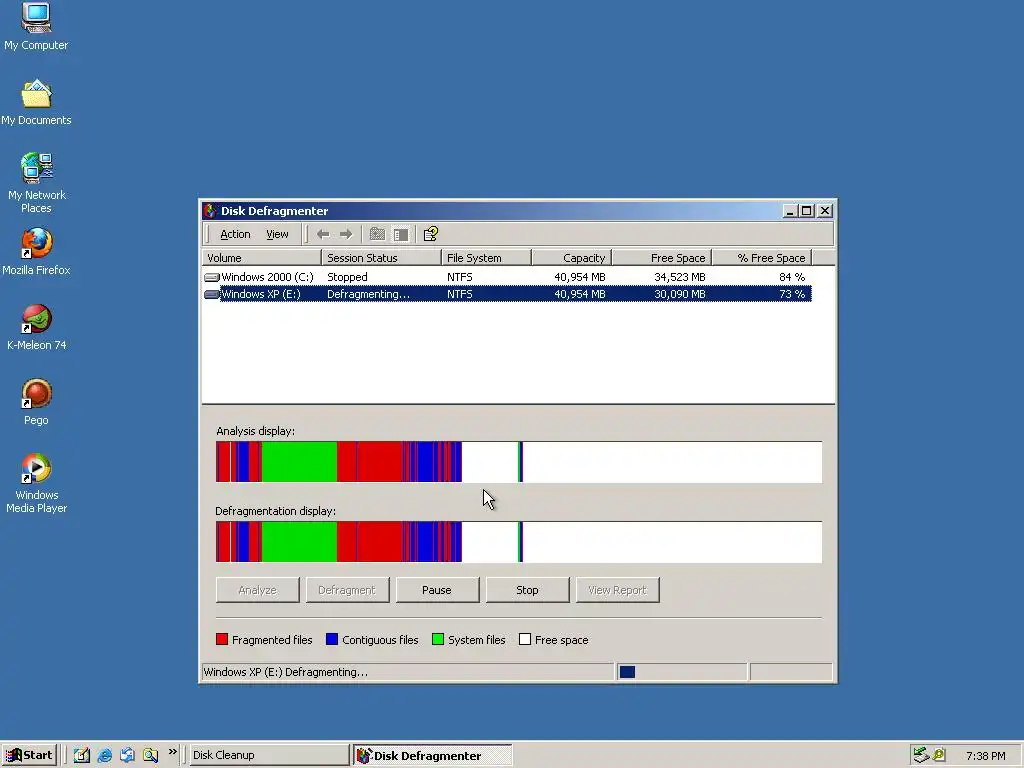1024x768 pixels.
Task: Open the View menu
Action: coord(277,234)
